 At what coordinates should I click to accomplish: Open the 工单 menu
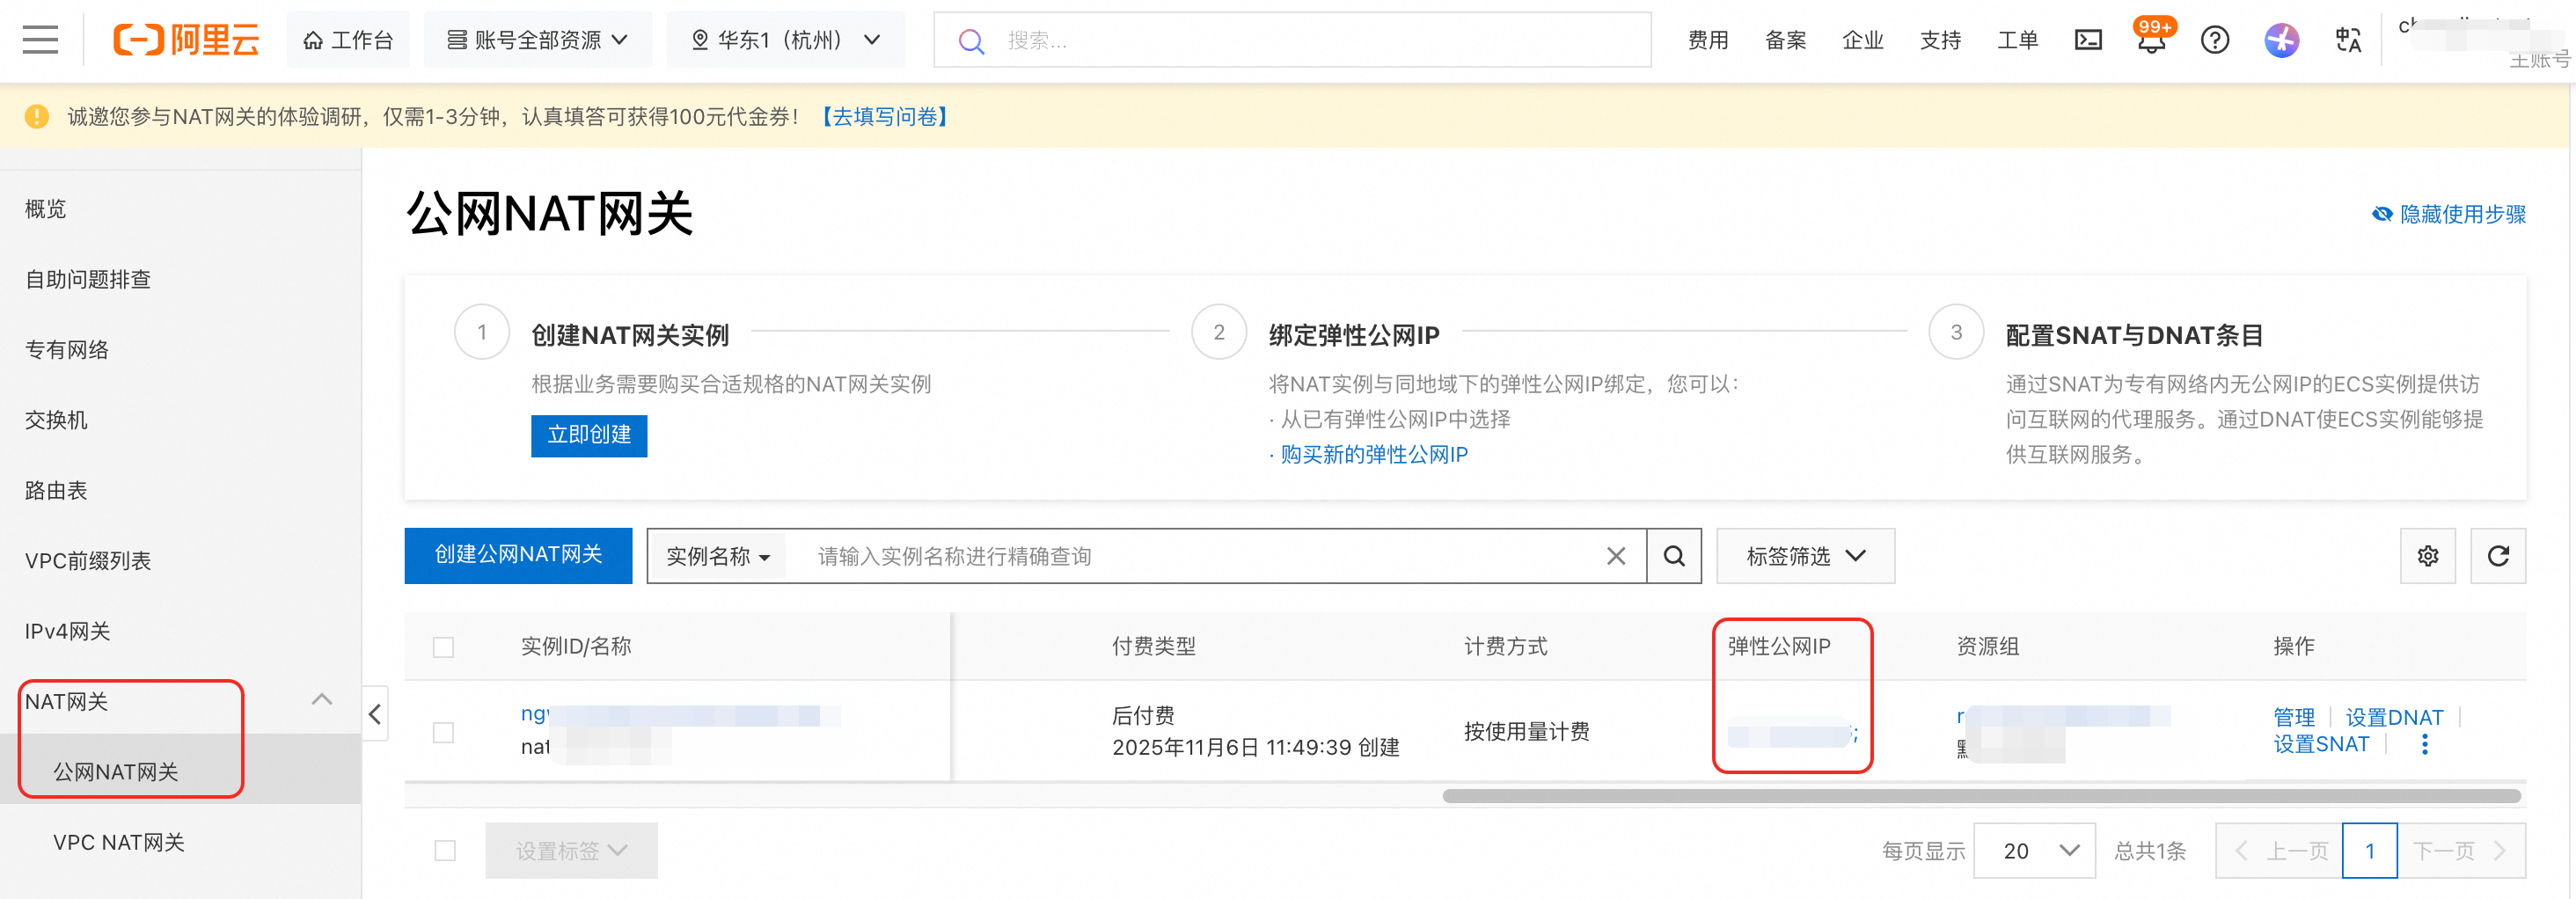click(2017, 40)
